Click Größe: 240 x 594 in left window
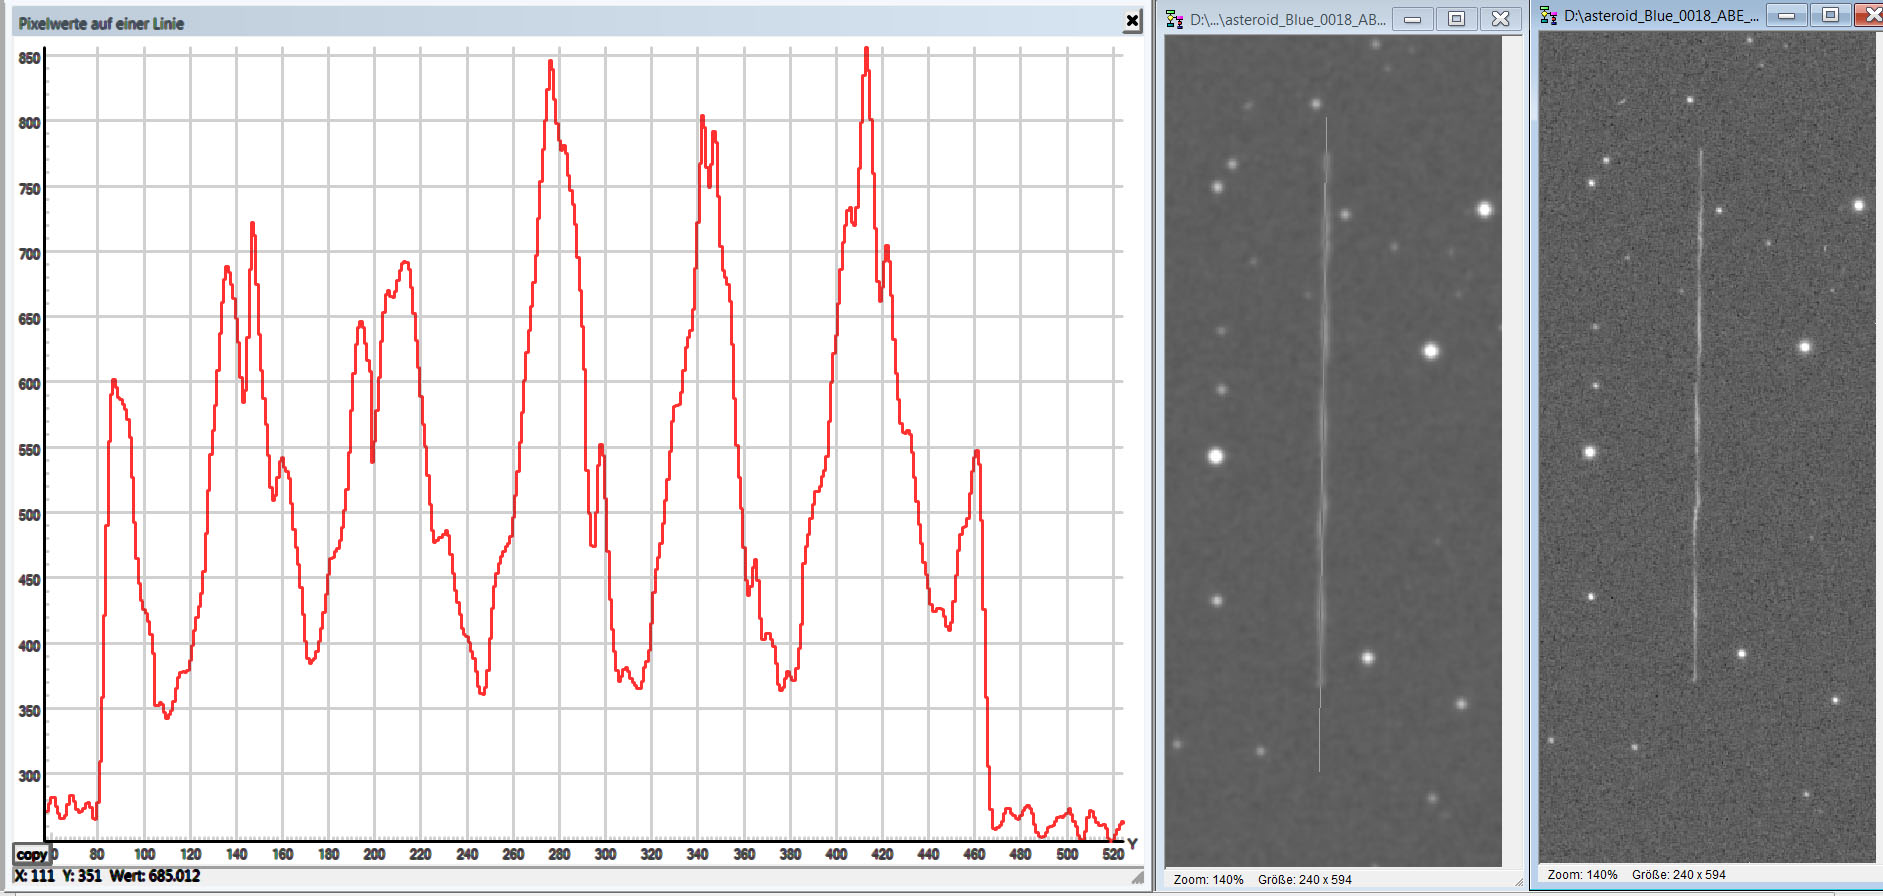Screen dimensions: 1883x896 [1305, 880]
